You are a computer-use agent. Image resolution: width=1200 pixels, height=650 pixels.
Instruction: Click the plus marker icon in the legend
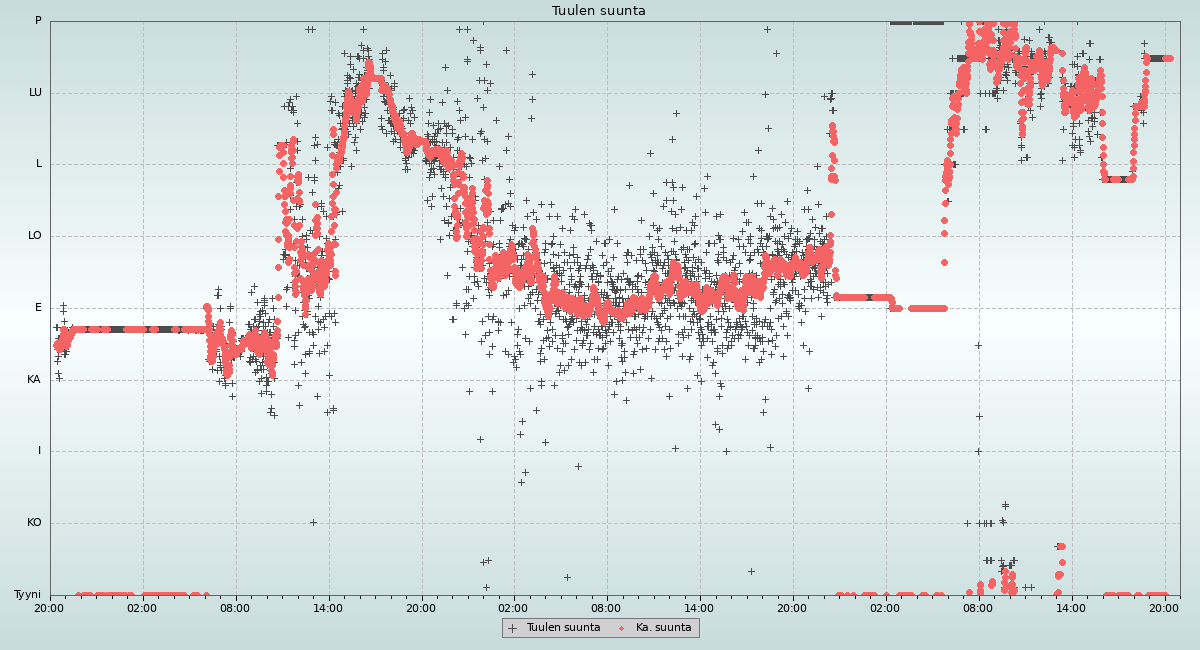click(x=513, y=628)
